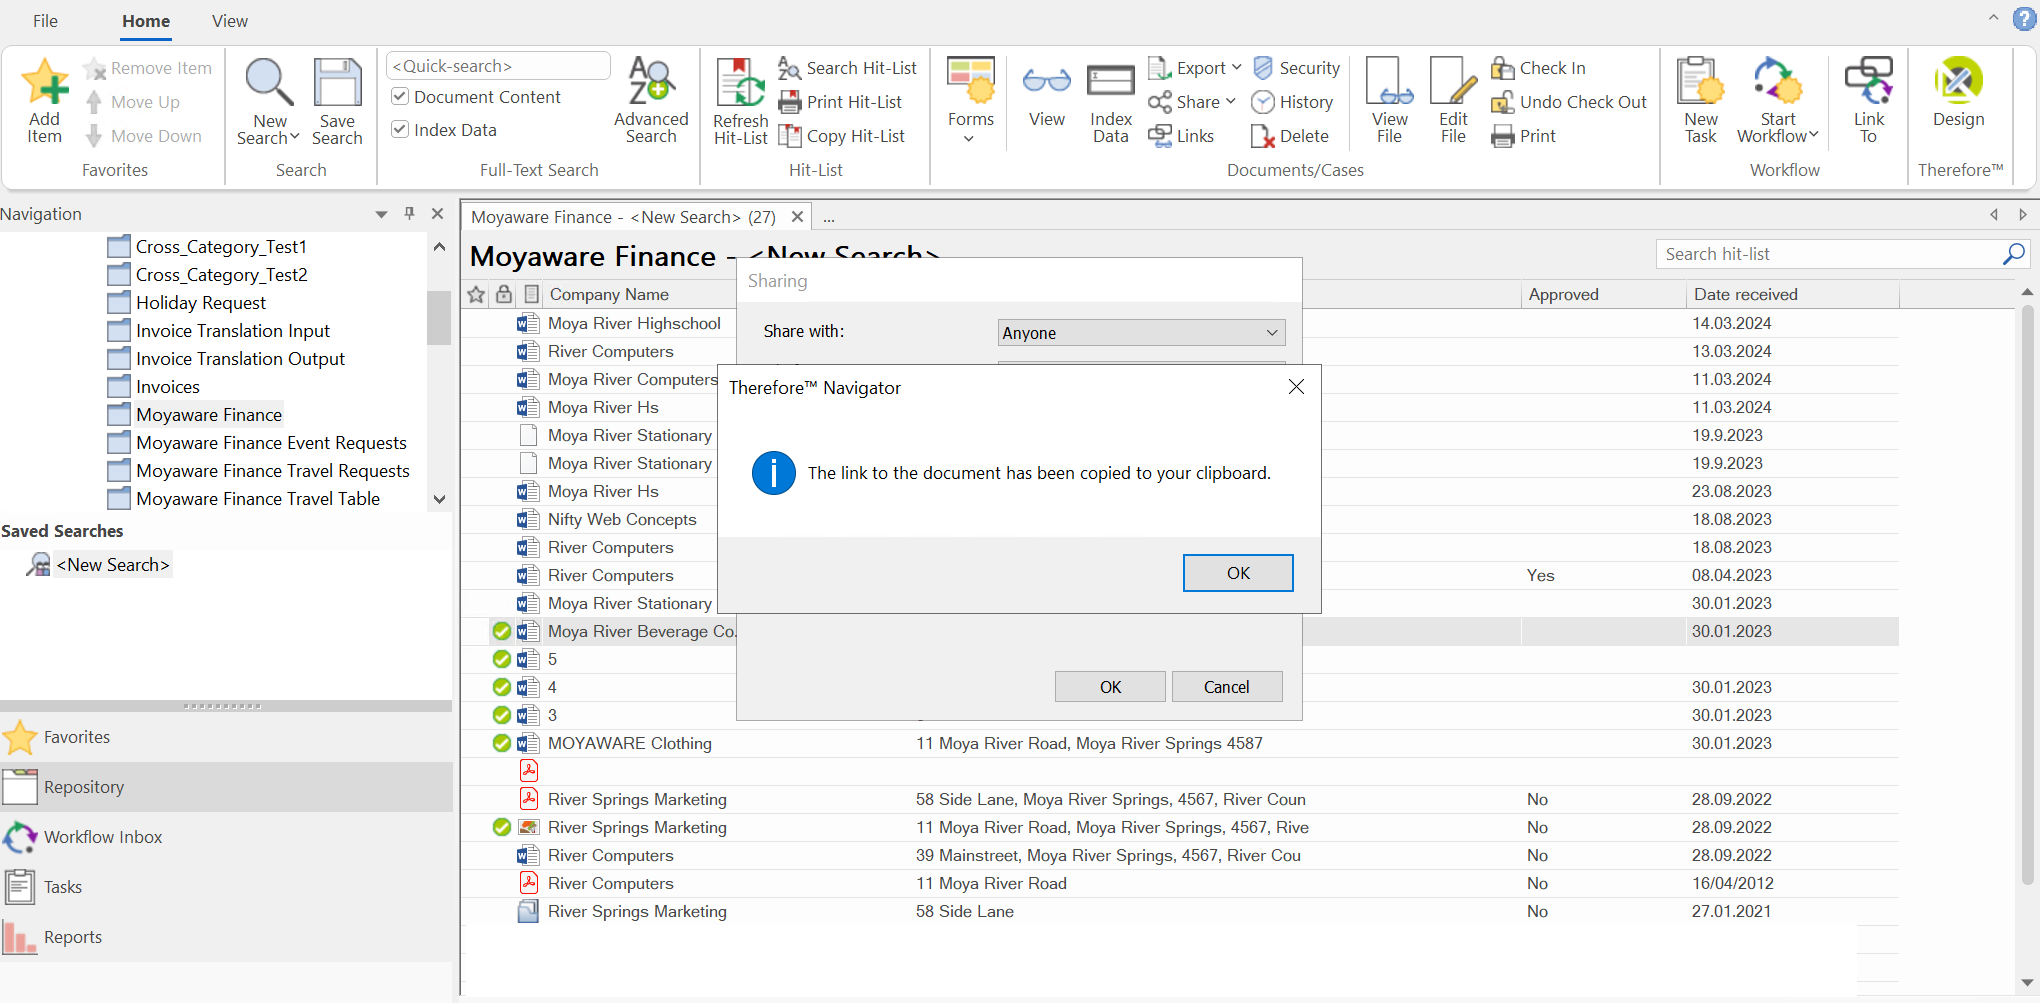Screen dimensions: 2040x1003
Task: Open the Tasks section
Action: point(226,887)
